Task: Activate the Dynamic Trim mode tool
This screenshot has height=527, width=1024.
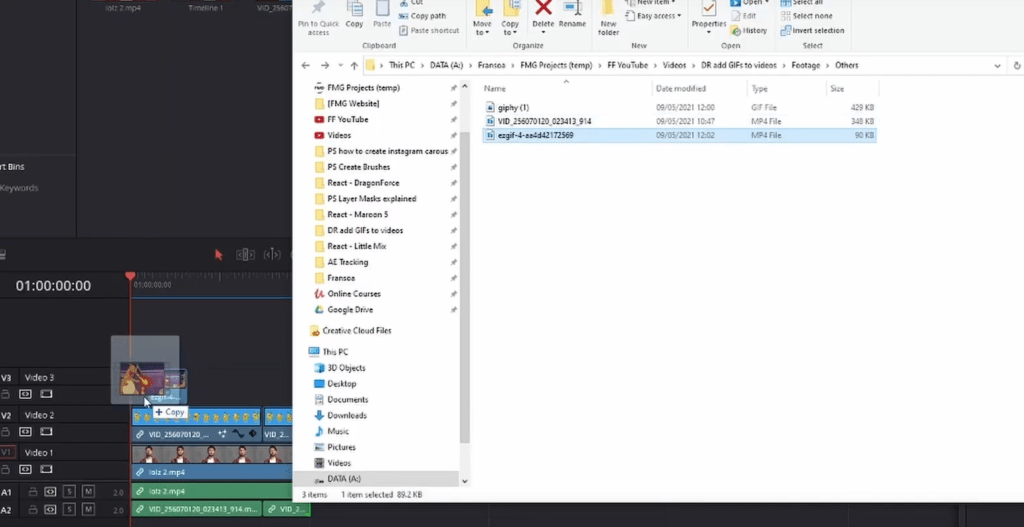Action: coord(272,255)
